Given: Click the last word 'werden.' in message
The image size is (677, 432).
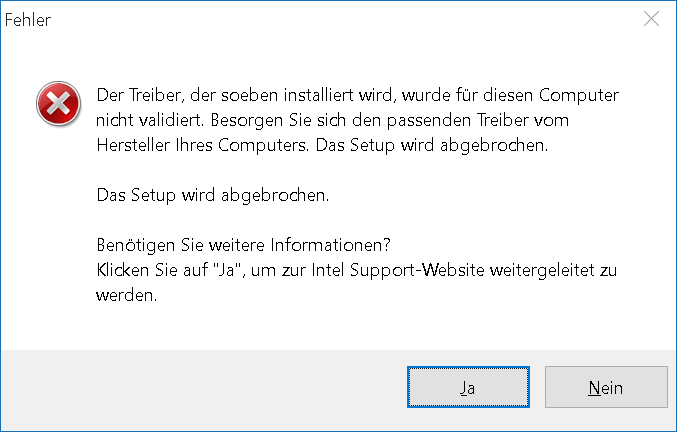Looking at the screenshot, I should (x=127, y=296).
